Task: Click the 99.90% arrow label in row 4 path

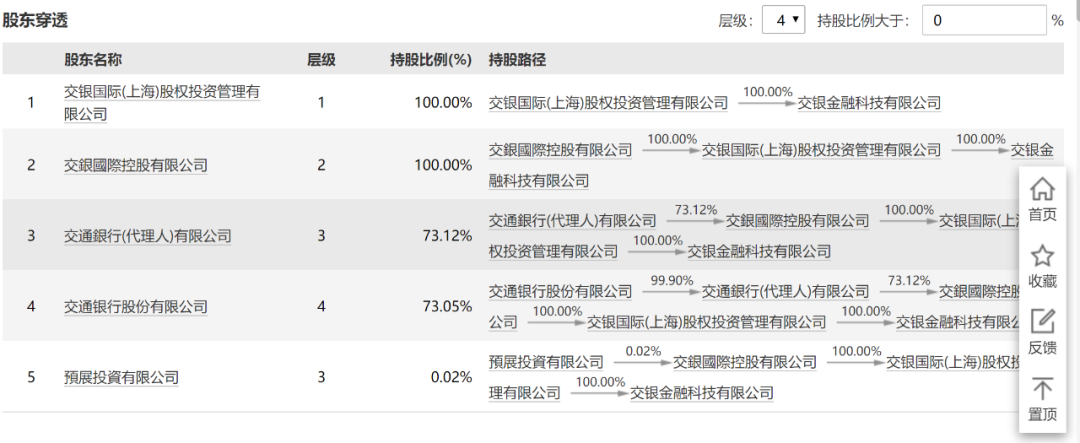Action: 672,280
